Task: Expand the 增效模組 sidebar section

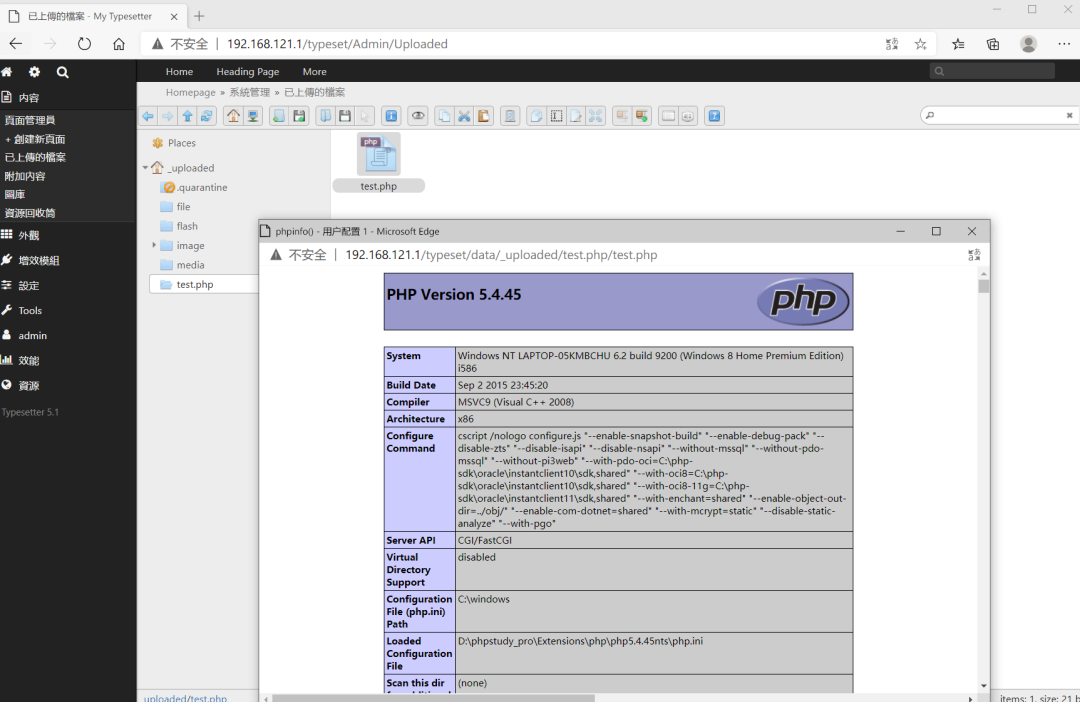Action: point(68,260)
